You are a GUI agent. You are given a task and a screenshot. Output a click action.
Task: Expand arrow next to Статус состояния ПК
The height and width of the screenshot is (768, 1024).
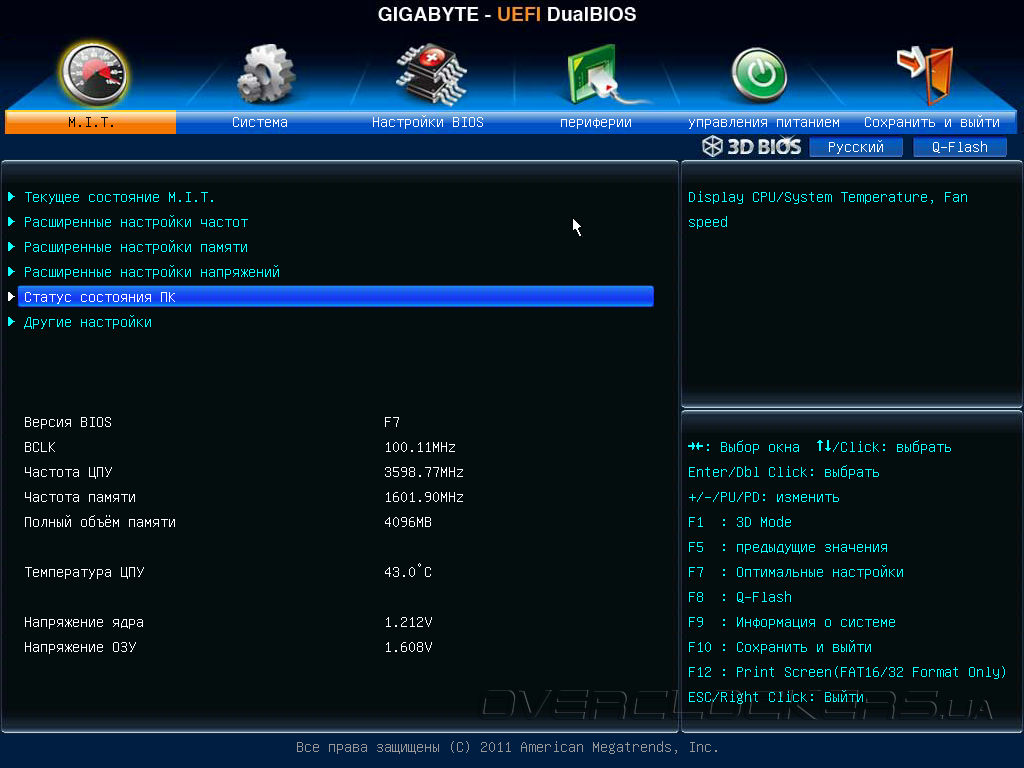click(11, 296)
